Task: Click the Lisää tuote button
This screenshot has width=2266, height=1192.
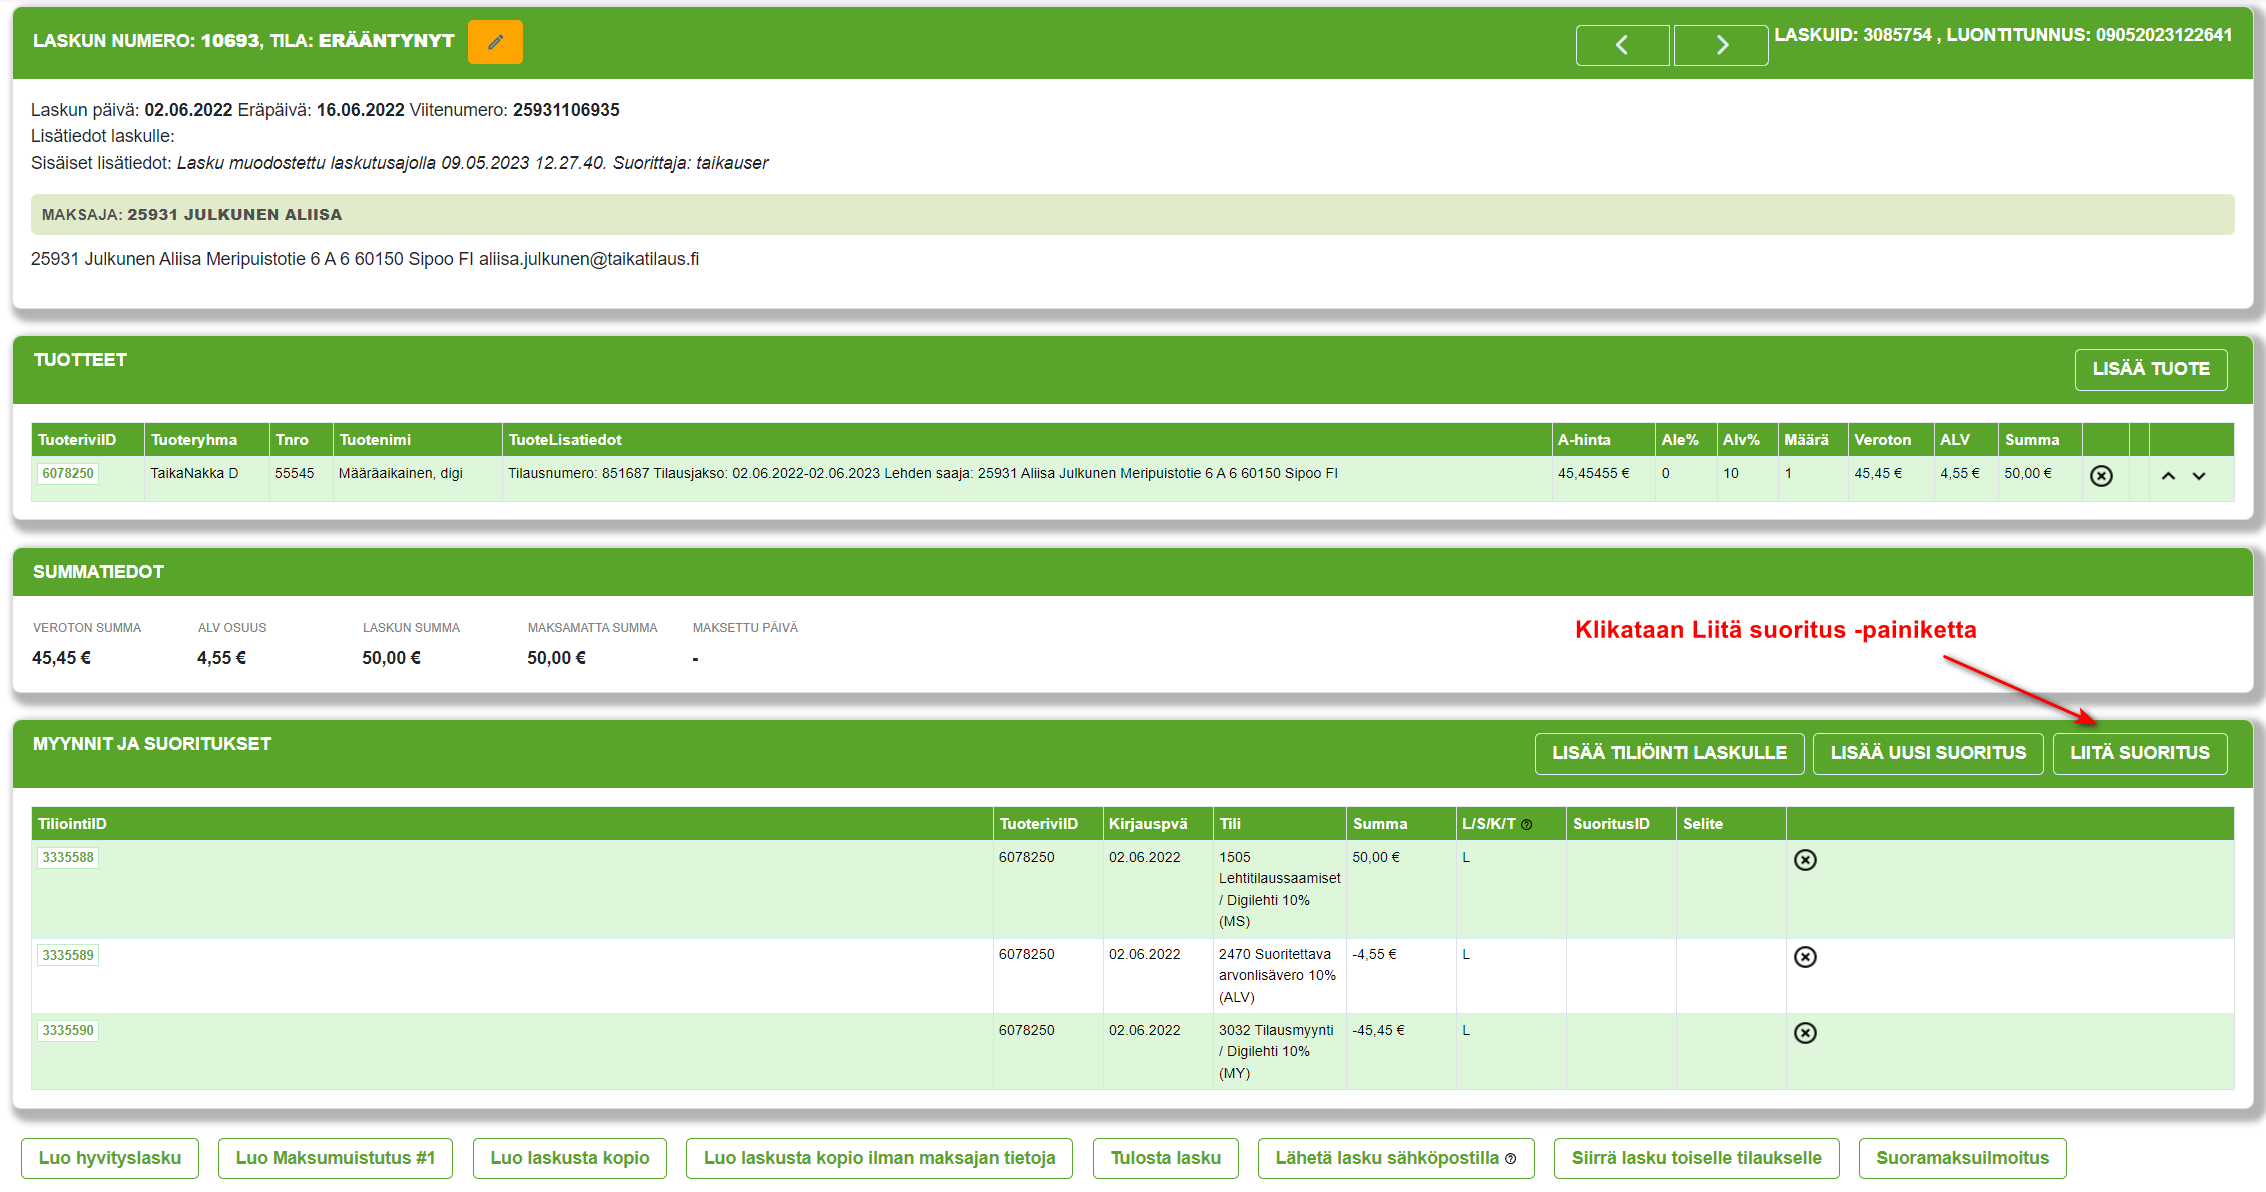Action: click(x=2151, y=369)
